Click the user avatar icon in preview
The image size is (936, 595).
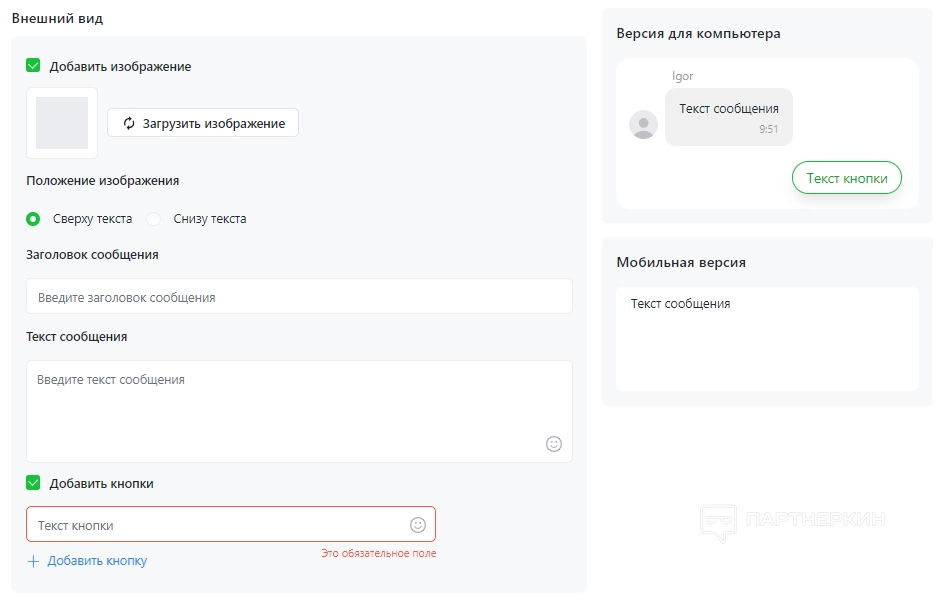tap(643, 125)
